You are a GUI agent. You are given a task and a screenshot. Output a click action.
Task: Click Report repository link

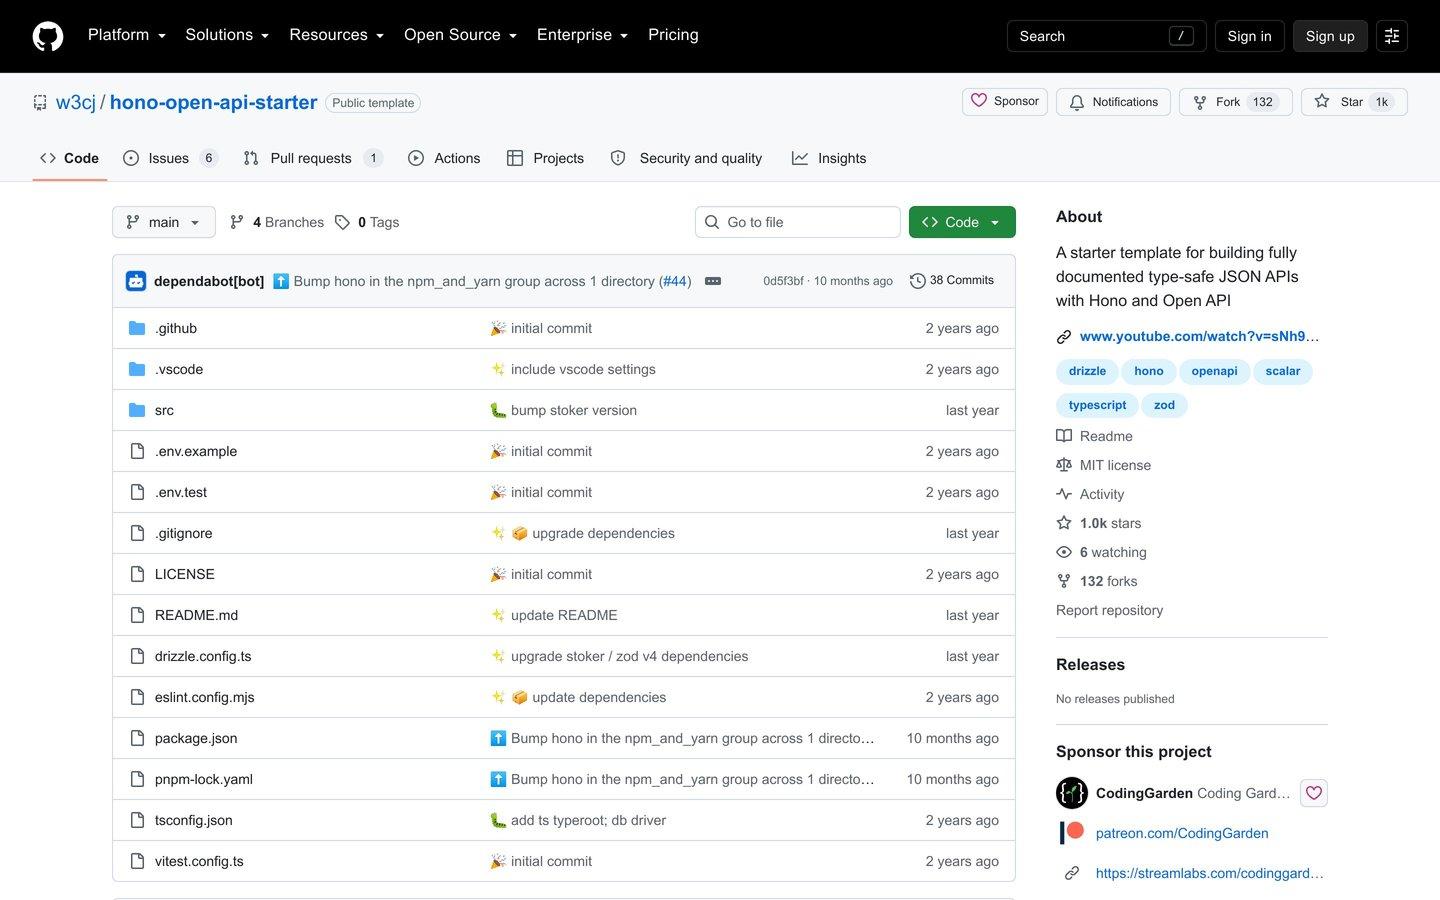(x=1109, y=610)
